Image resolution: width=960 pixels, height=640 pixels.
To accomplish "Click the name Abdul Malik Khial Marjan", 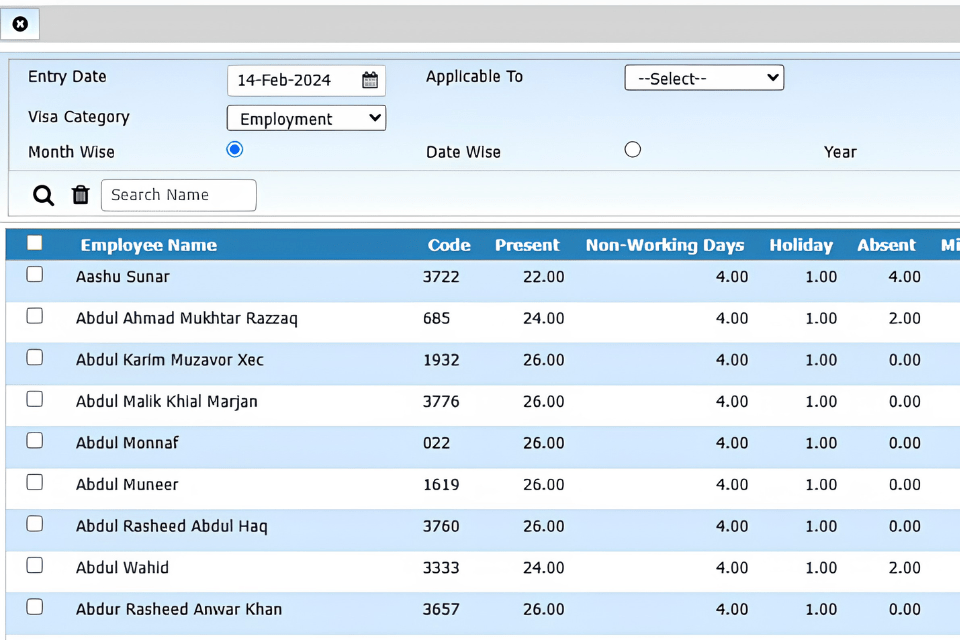I will point(167,402).
